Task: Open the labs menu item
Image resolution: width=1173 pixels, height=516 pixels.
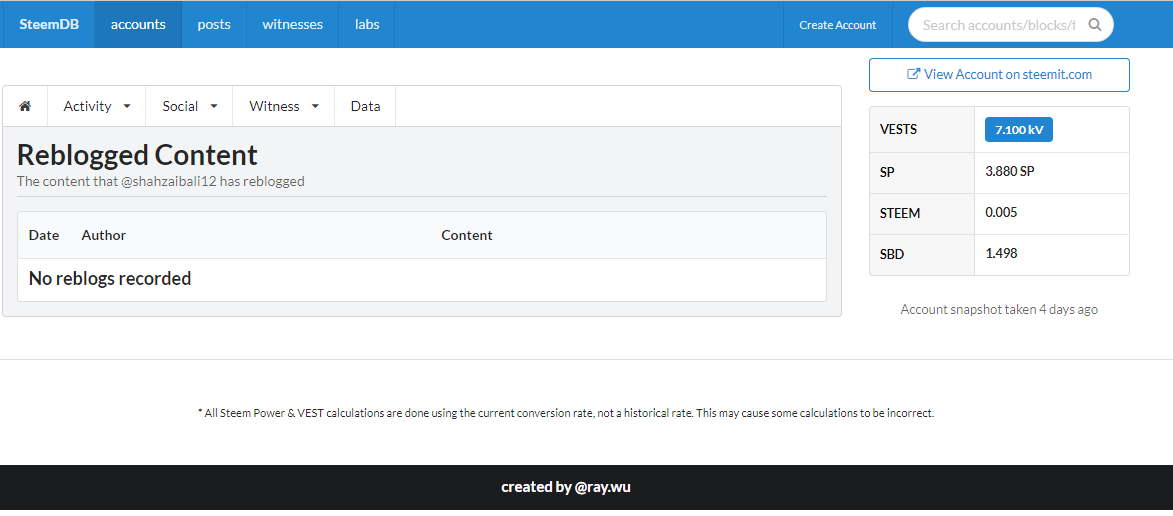Action: point(367,24)
